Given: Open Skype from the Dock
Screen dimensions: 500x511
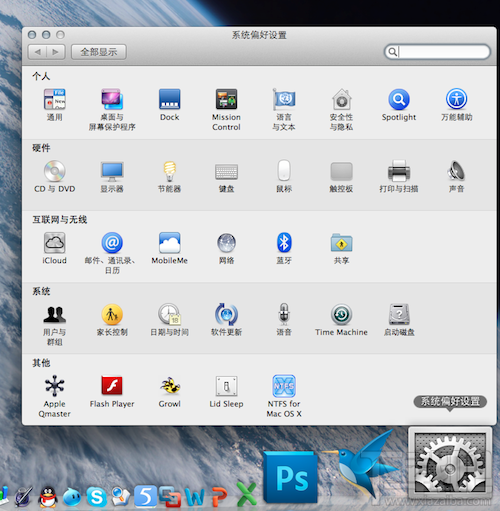Looking at the screenshot, I should click(x=97, y=497).
